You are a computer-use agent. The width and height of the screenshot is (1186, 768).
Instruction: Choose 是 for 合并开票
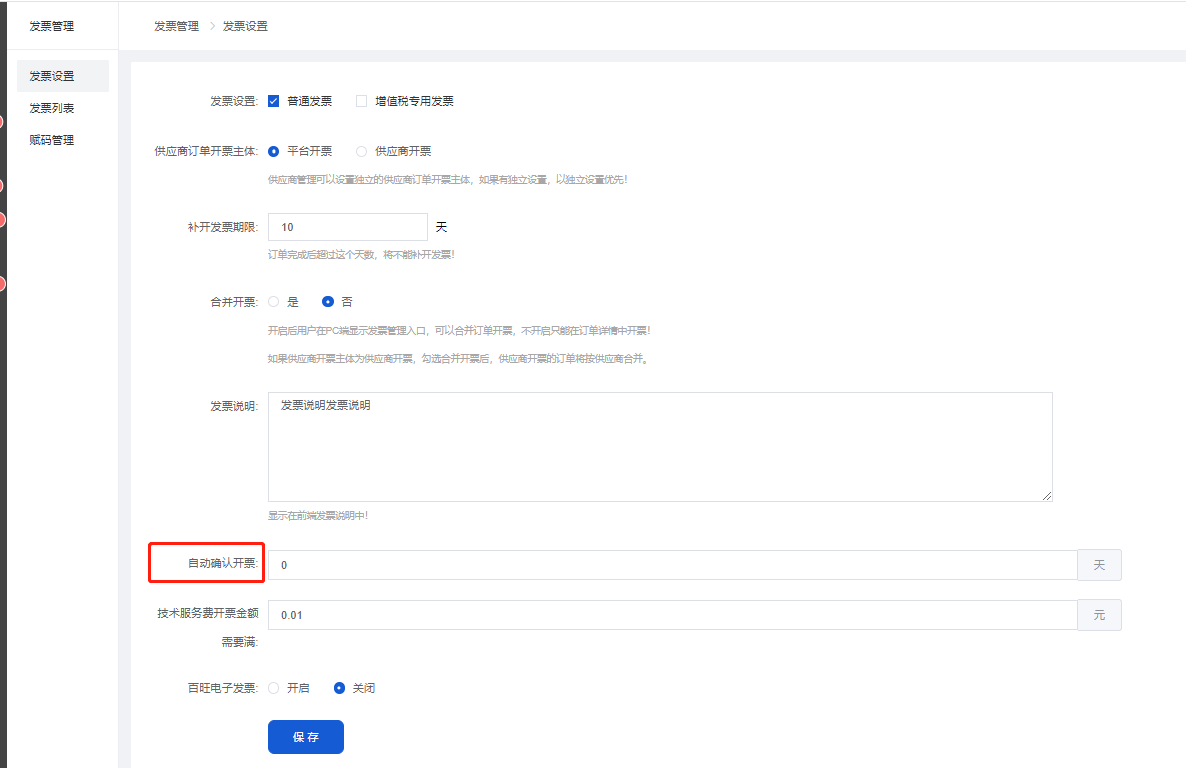(274, 301)
